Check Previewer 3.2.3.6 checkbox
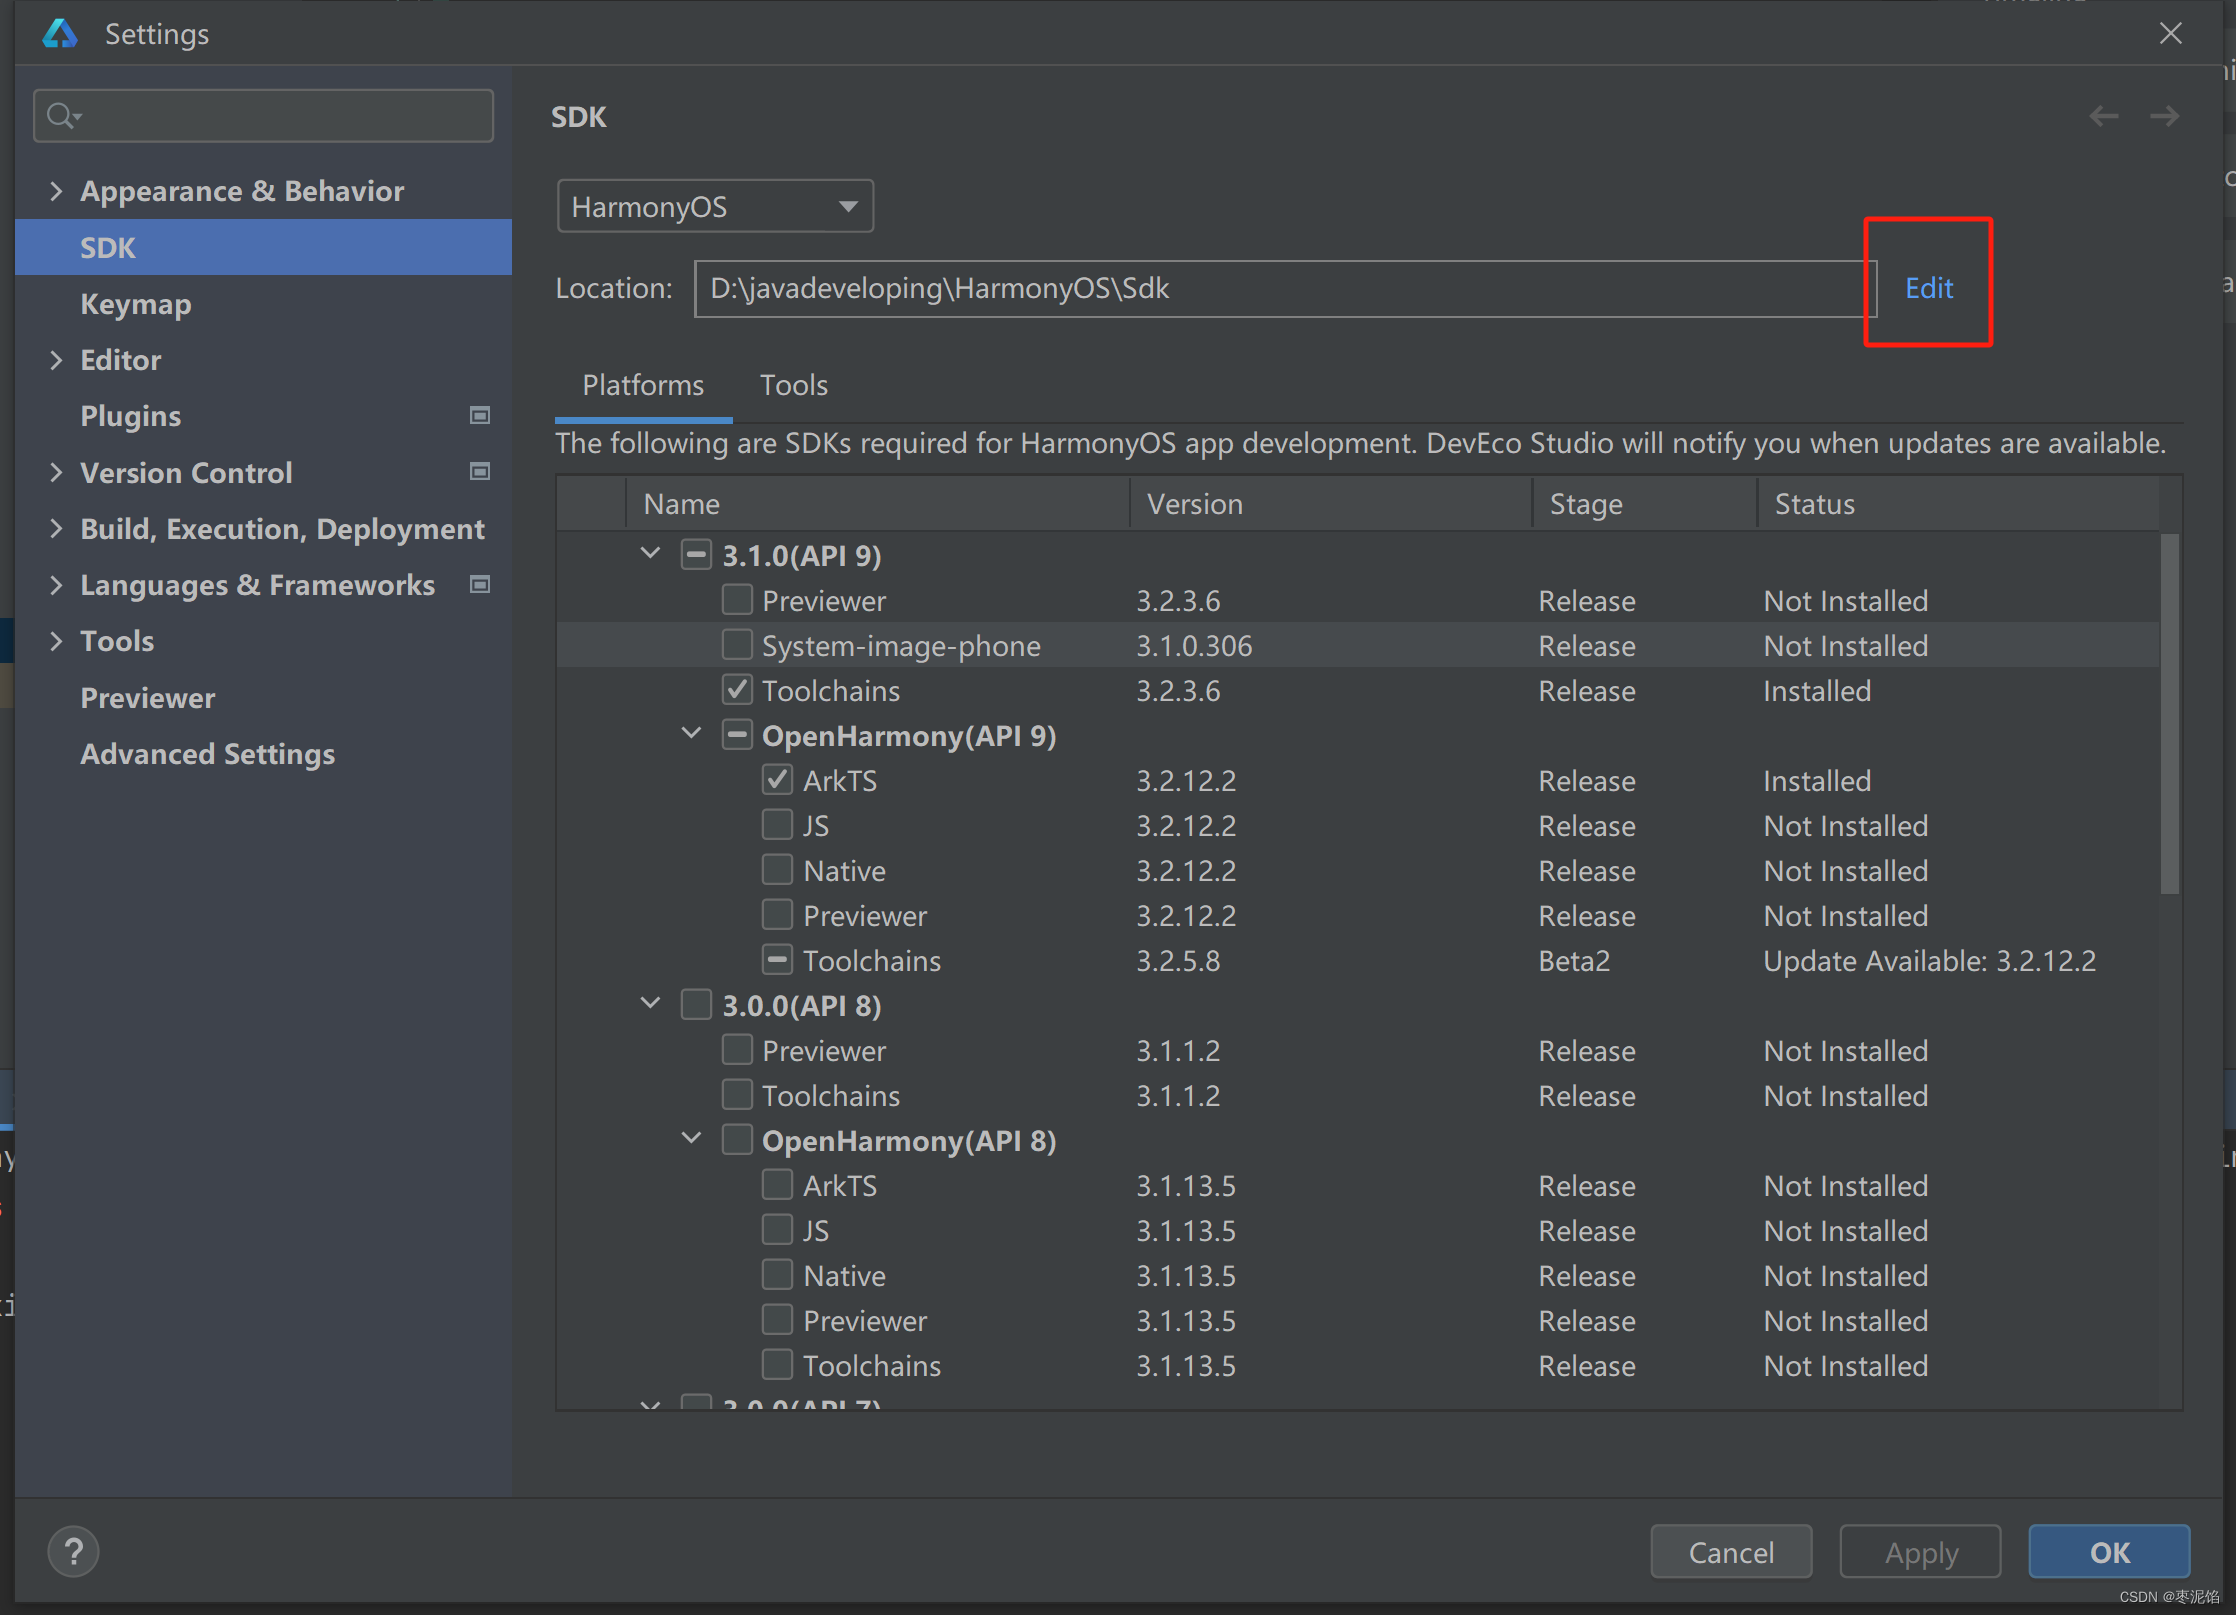The height and width of the screenshot is (1615, 2236). (x=737, y=599)
